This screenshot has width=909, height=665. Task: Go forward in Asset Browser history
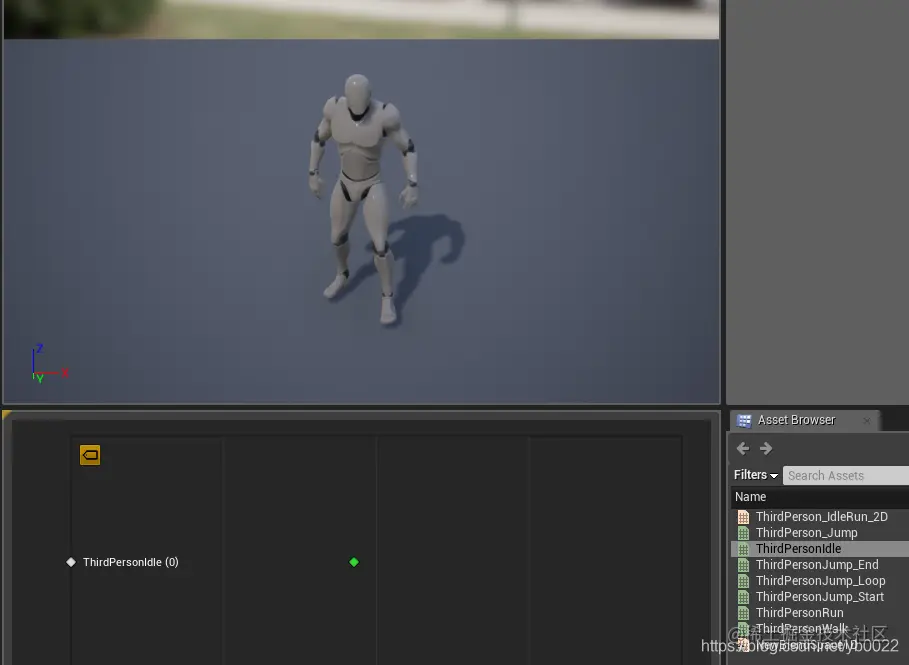766,448
